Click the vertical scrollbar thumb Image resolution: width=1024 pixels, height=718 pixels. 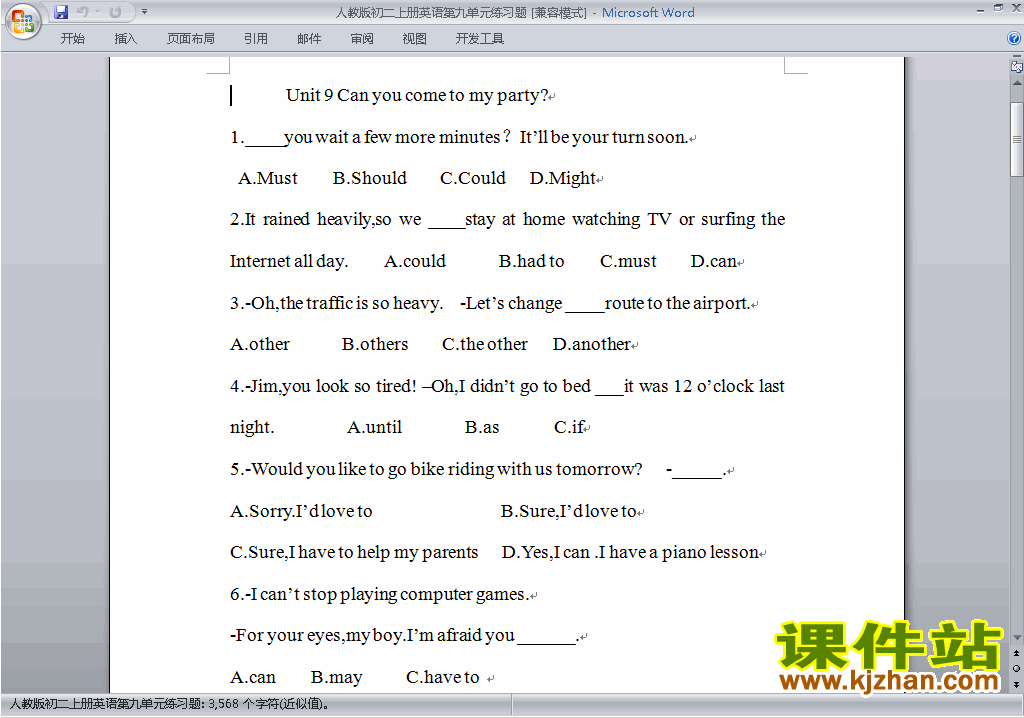click(1017, 139)
